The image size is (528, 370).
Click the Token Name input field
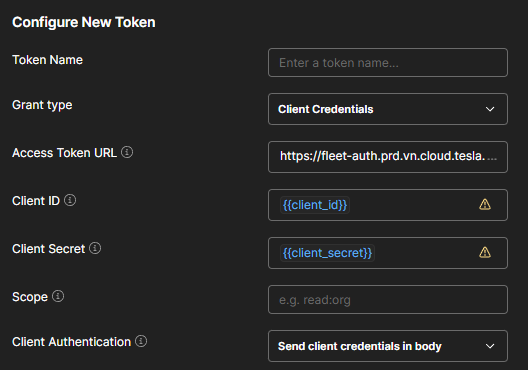[x=388, y=63]
